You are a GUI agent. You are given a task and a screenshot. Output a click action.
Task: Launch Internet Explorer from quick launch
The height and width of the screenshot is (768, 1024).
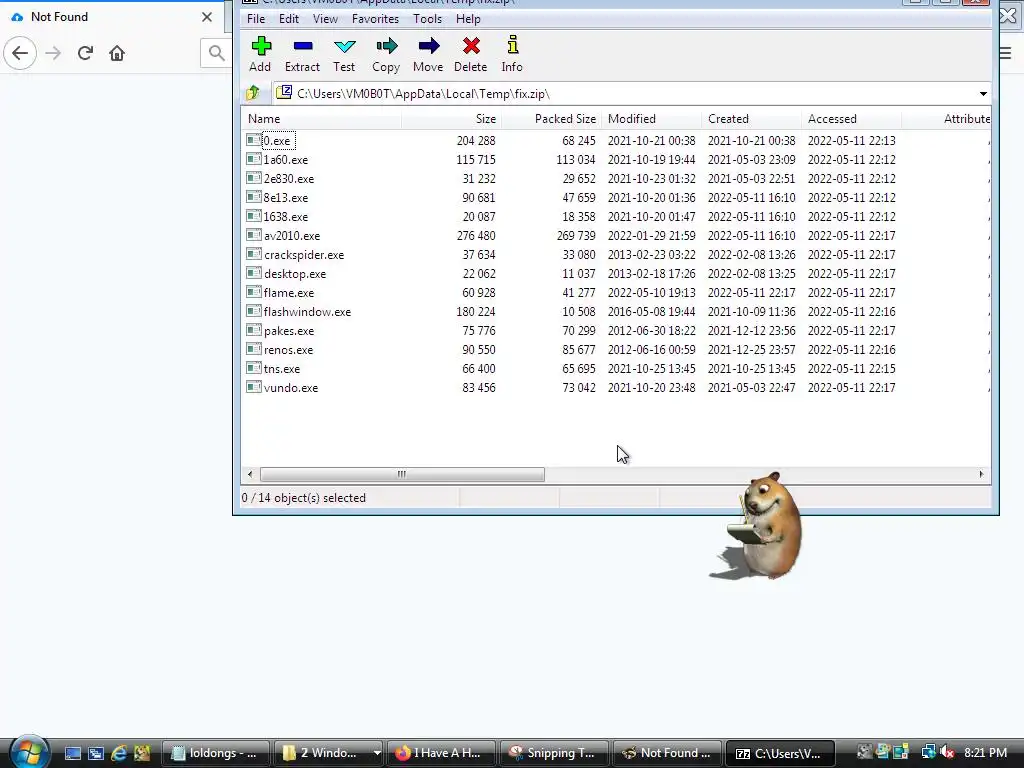pos(119,753)
